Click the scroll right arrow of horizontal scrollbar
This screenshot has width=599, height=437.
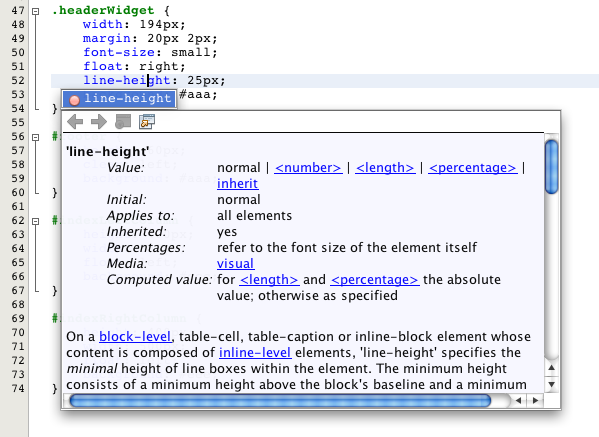coord(535,401)
